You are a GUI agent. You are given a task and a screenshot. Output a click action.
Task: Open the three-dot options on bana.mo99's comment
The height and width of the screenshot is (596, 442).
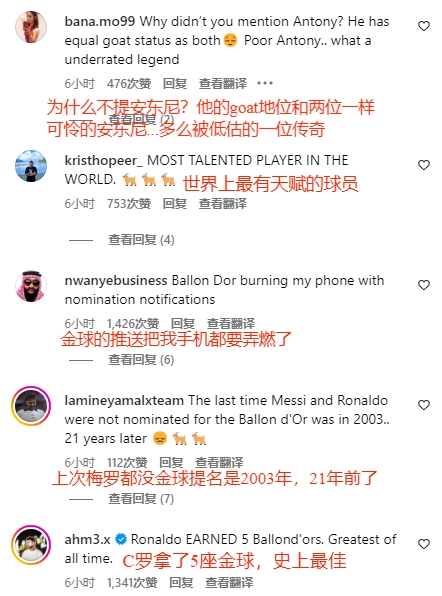pos(265,83)
